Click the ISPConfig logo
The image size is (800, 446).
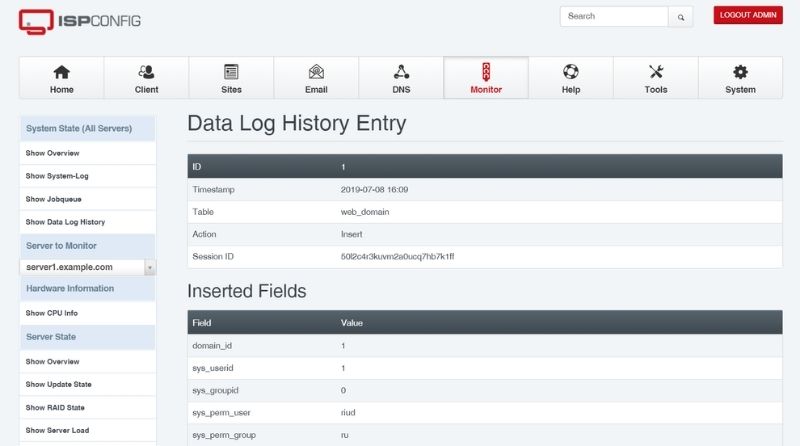(79, 21)
